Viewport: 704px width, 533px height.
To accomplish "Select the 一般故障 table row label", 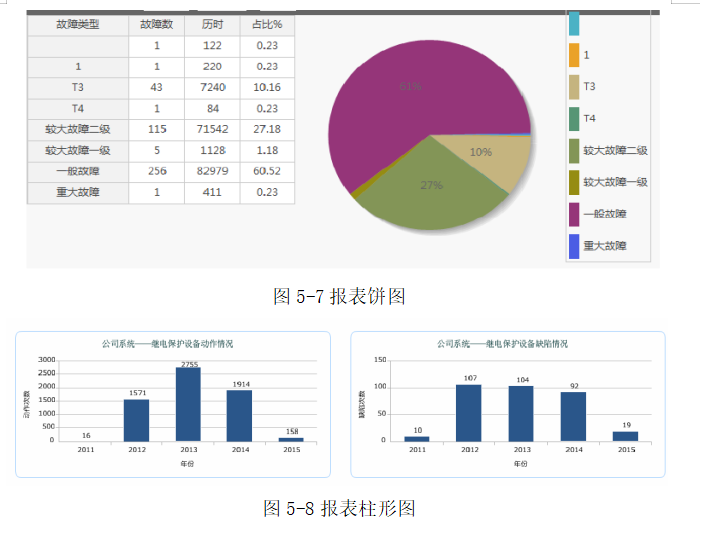I will 78,171.
